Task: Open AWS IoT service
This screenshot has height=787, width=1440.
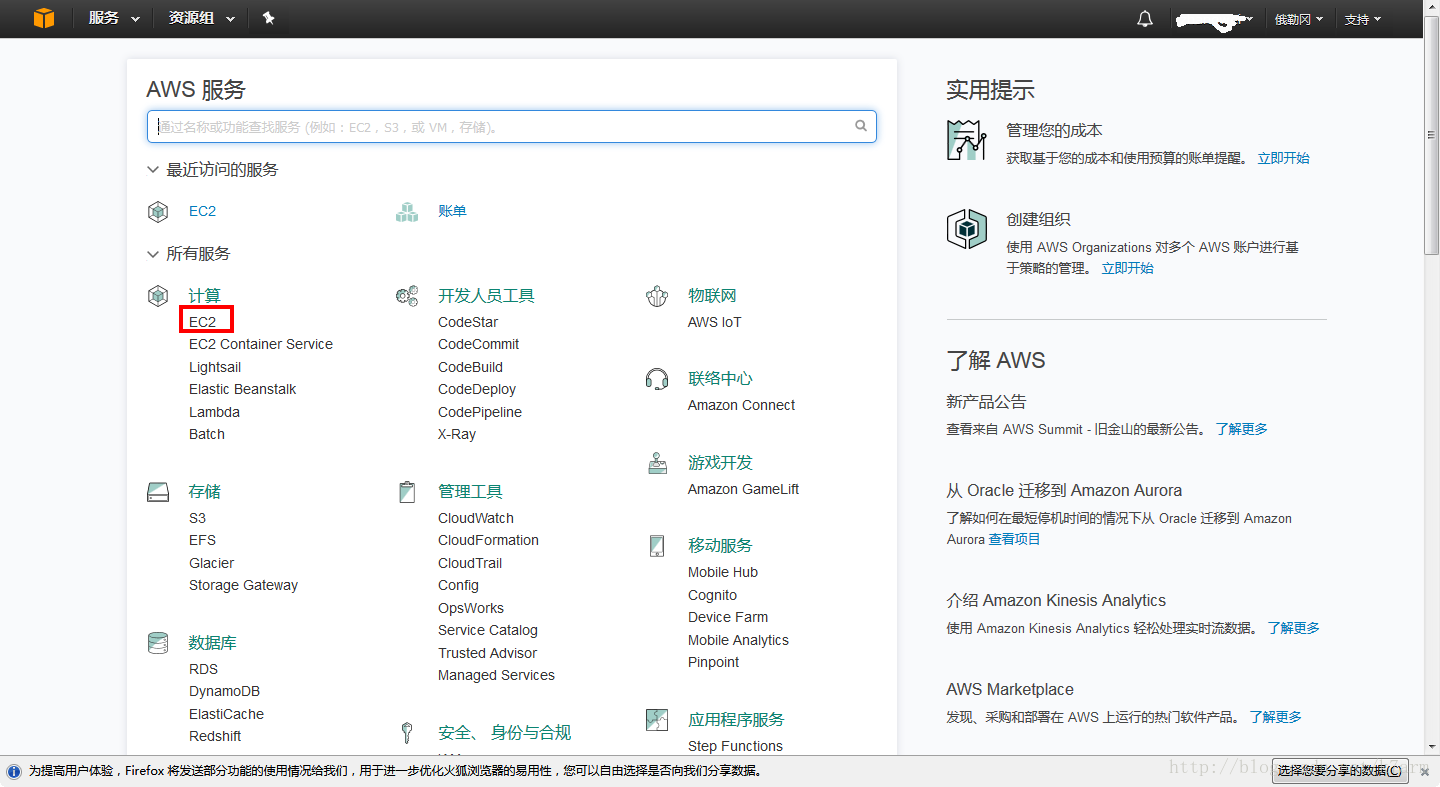Action: pos(715,322)
